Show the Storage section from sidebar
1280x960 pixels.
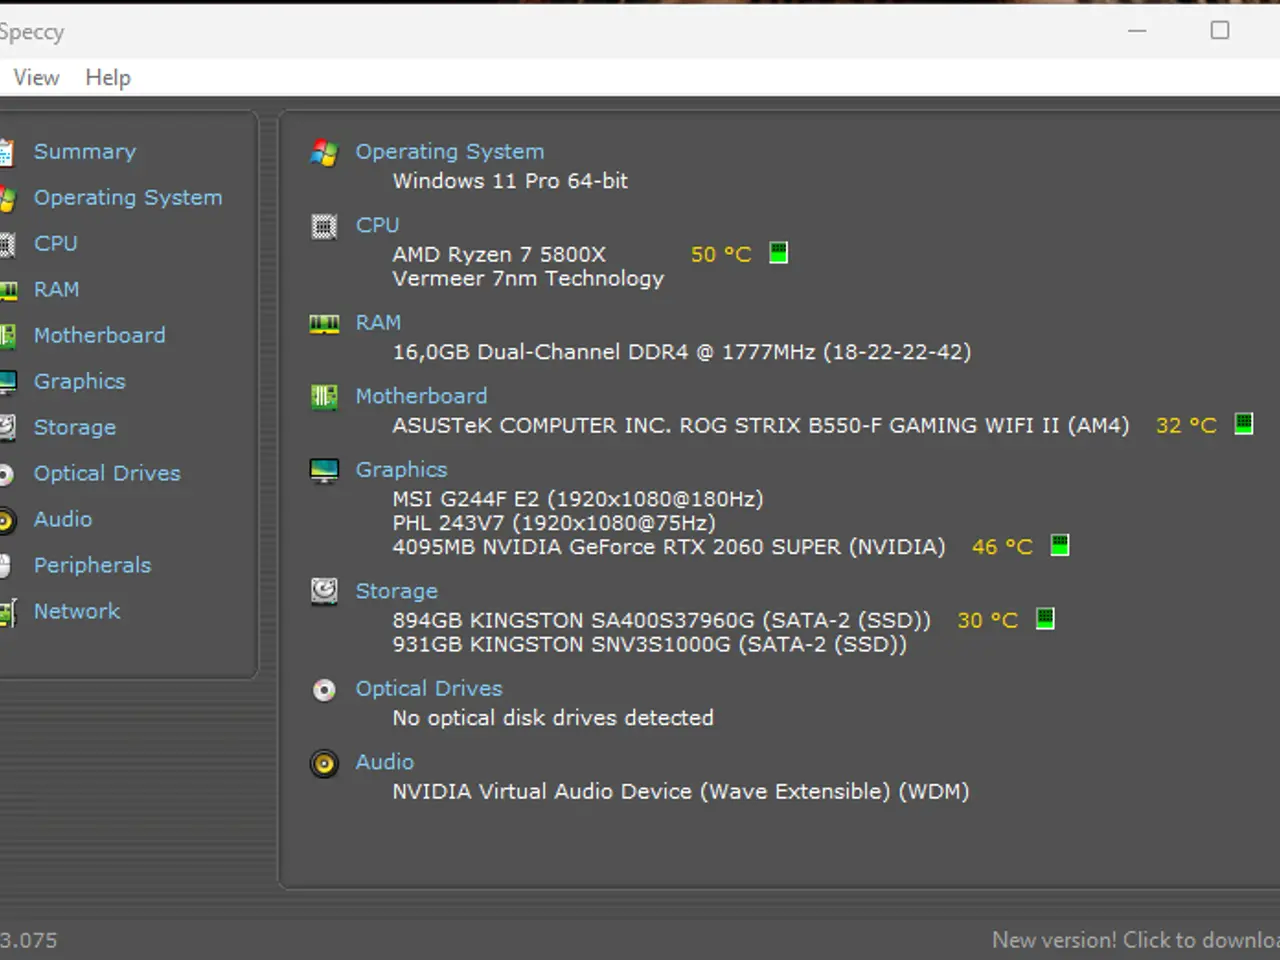click(x=75, y=428)
